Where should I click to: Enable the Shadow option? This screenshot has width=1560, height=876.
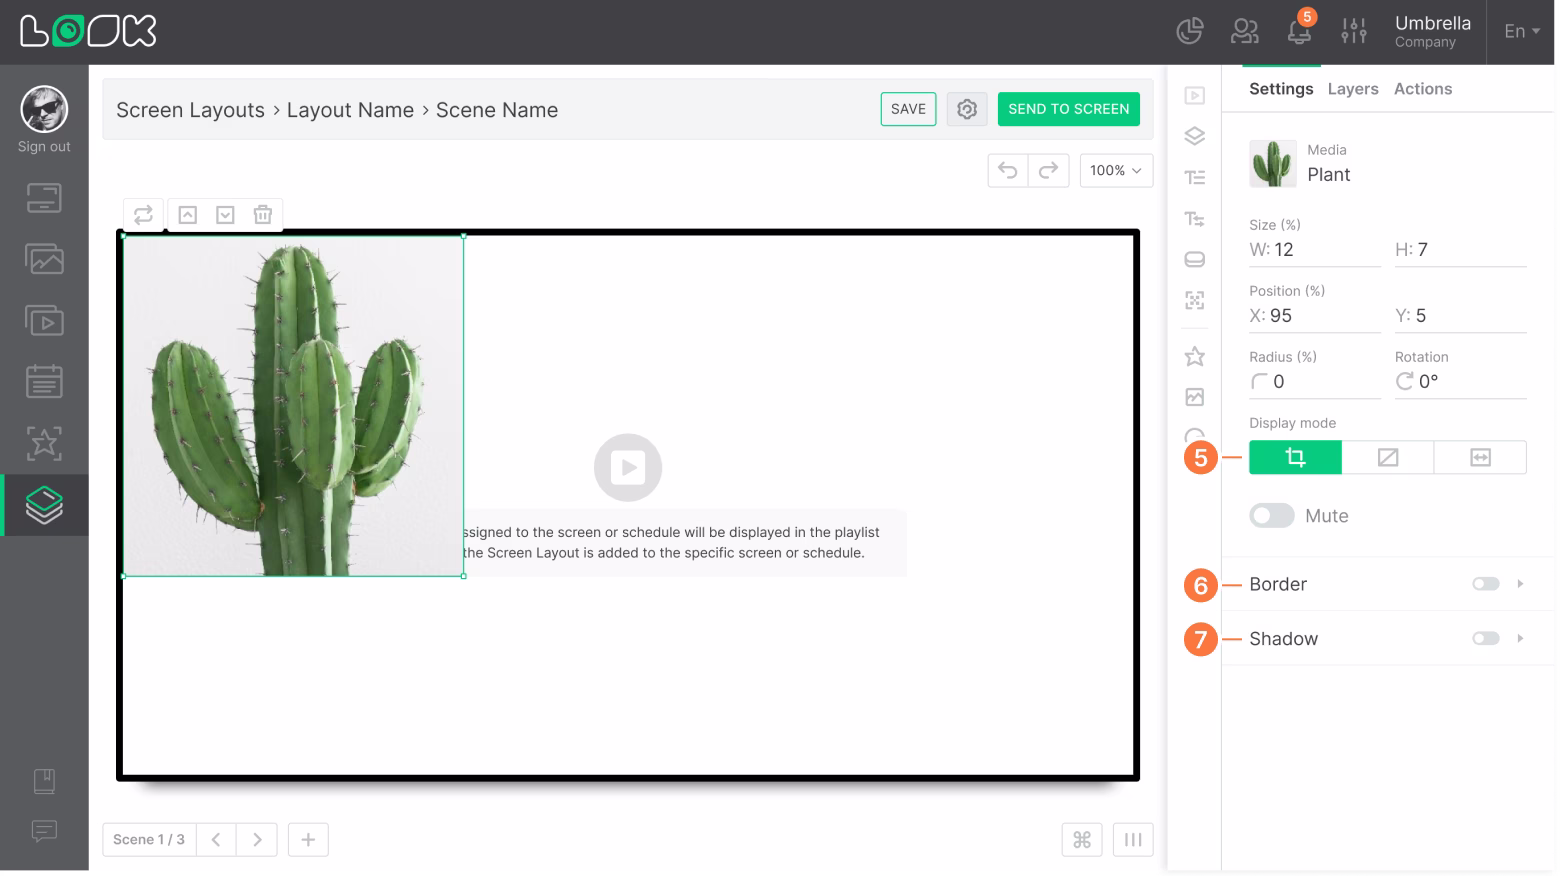pos(1486,637)
